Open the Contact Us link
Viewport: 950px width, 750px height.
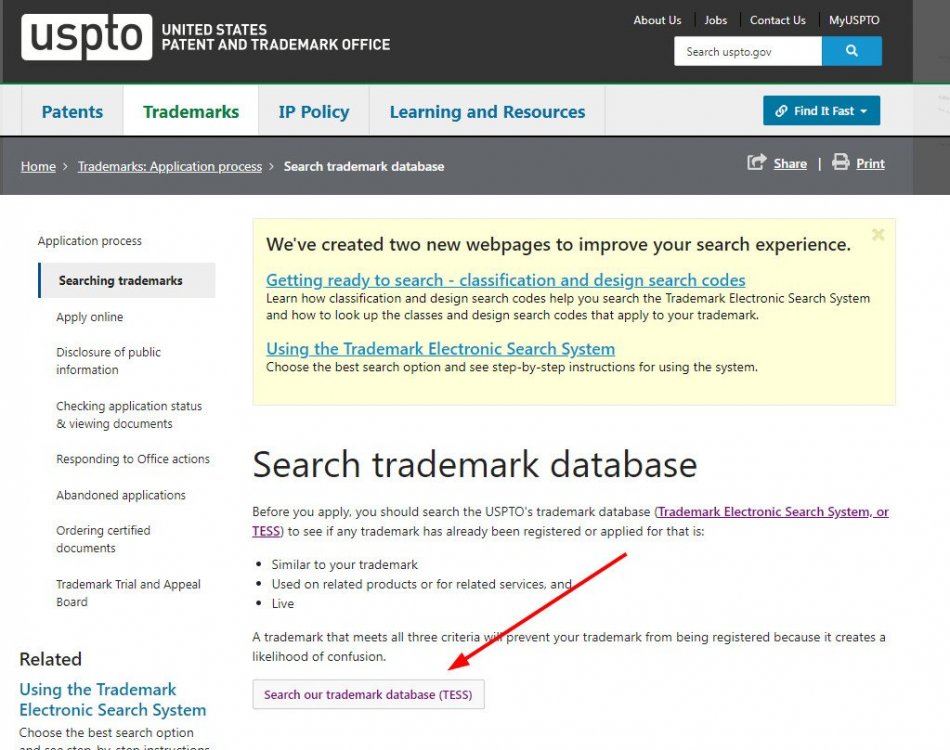pyautogui.click(x=777, y=20)
